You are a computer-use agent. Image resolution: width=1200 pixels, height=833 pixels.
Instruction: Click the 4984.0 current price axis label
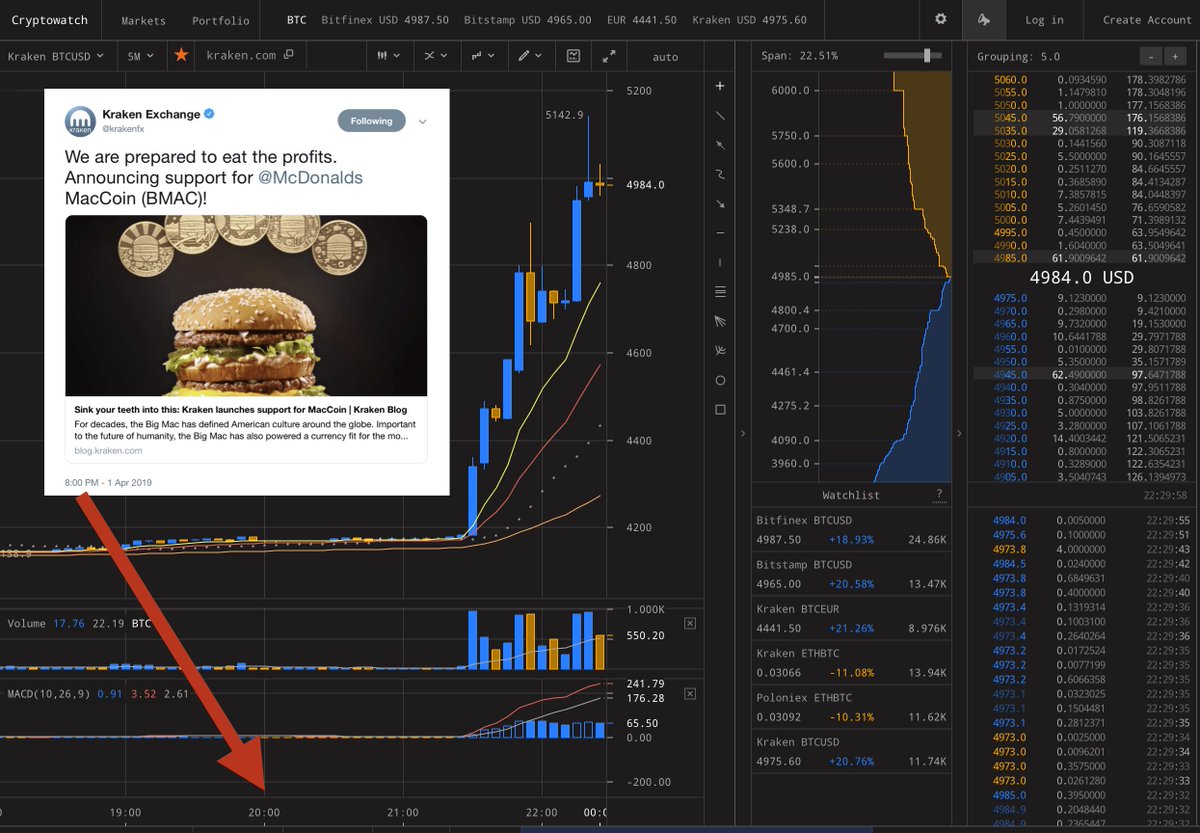645,184
